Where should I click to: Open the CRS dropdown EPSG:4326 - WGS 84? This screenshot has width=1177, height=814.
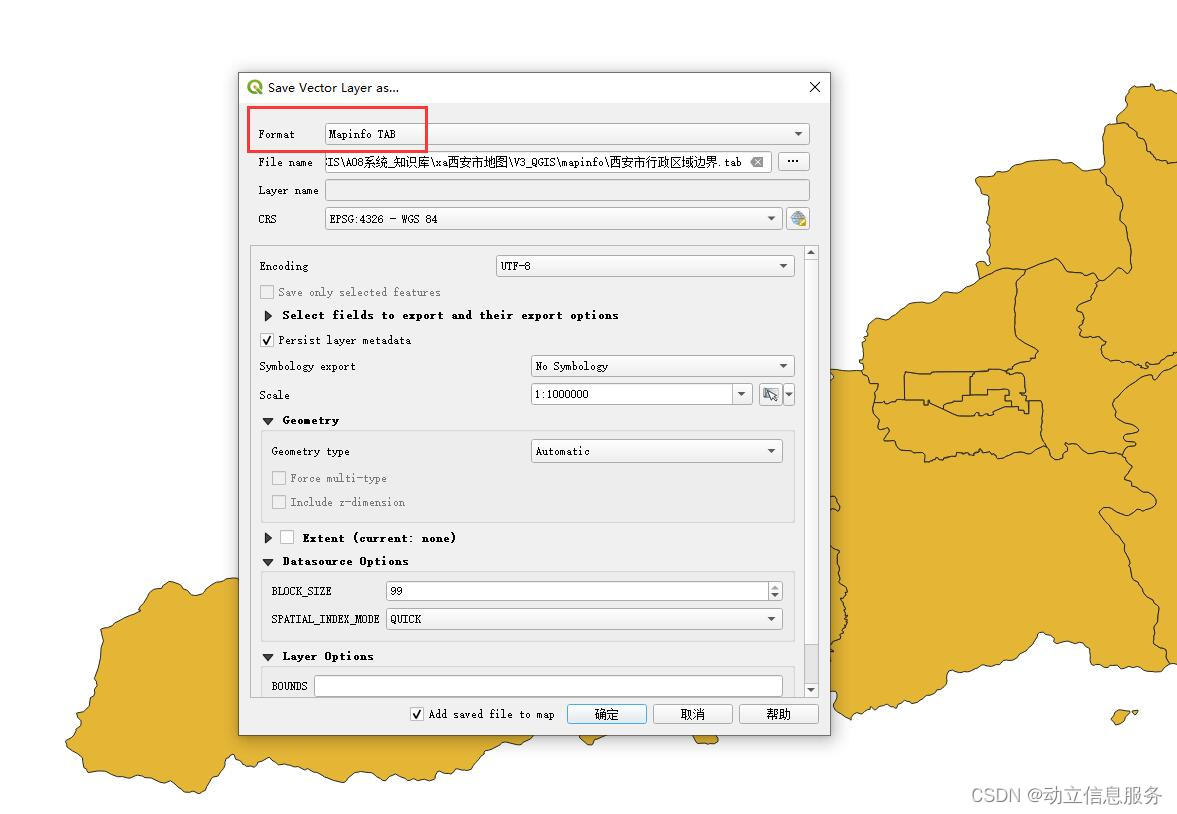point(553,219)
